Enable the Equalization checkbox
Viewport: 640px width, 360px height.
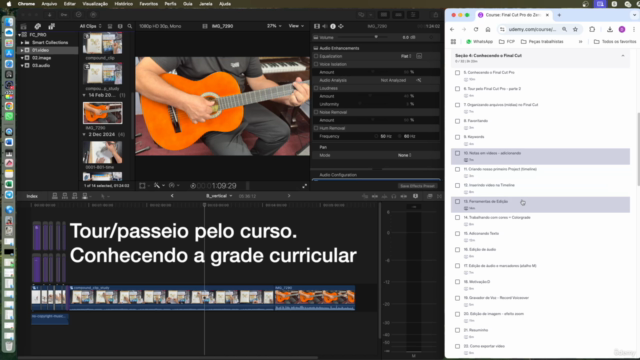(x=316, y=56)
